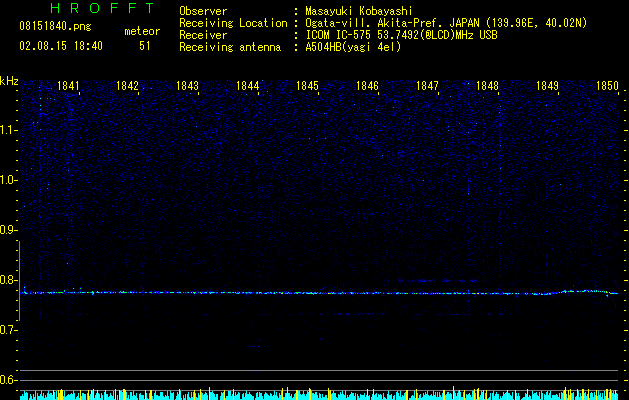Click the meteor count value 51
This screenshot has width=629, height=400.
[x=144, y=46]
